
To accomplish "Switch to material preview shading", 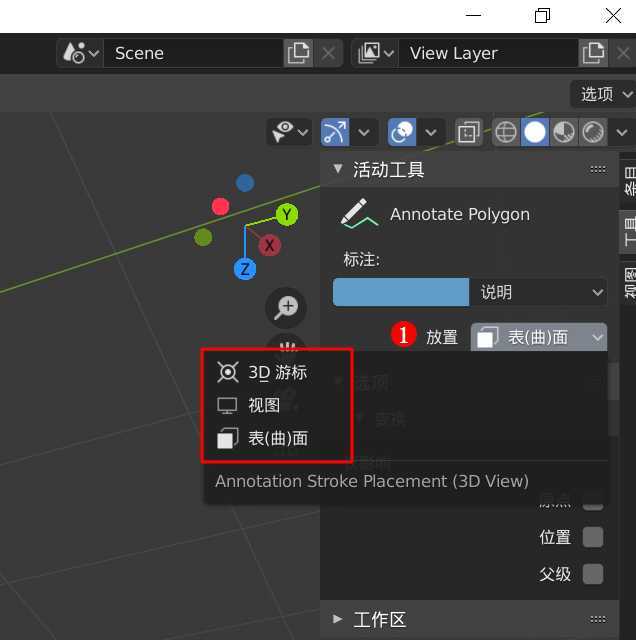I will pos(564,132).
